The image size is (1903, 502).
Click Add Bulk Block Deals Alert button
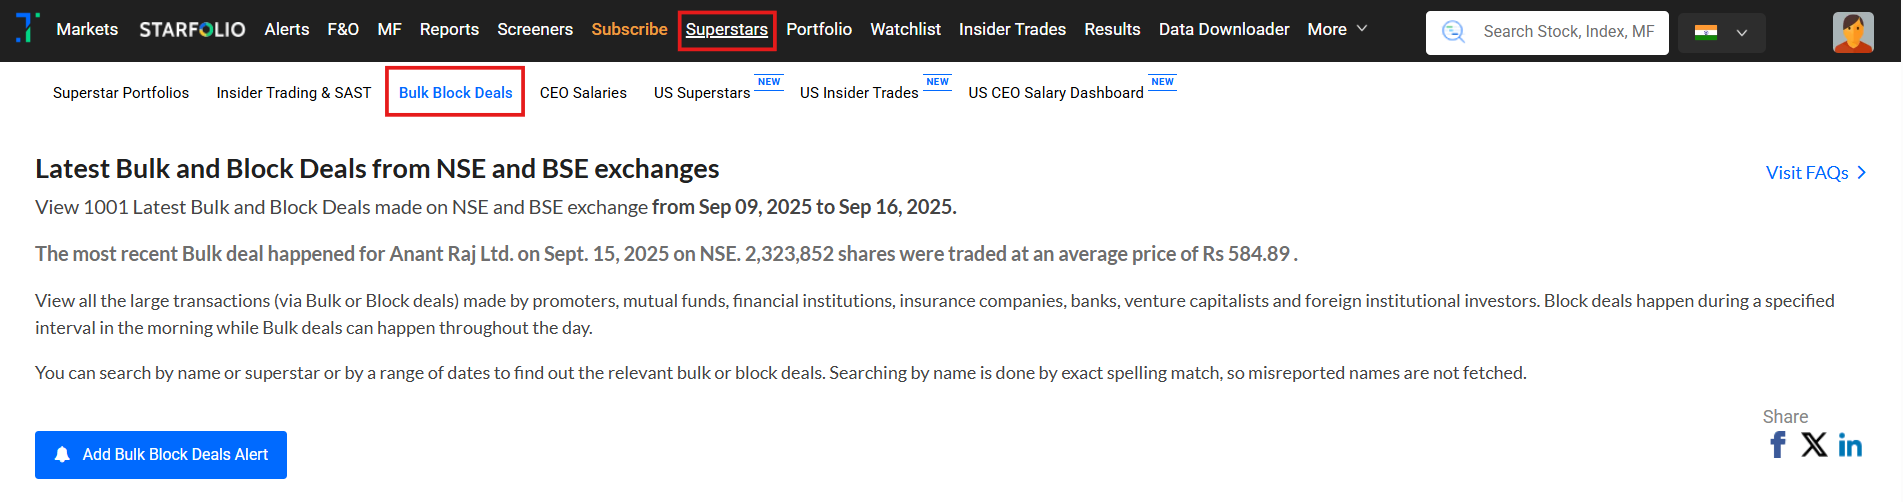[x=161, y=455]
